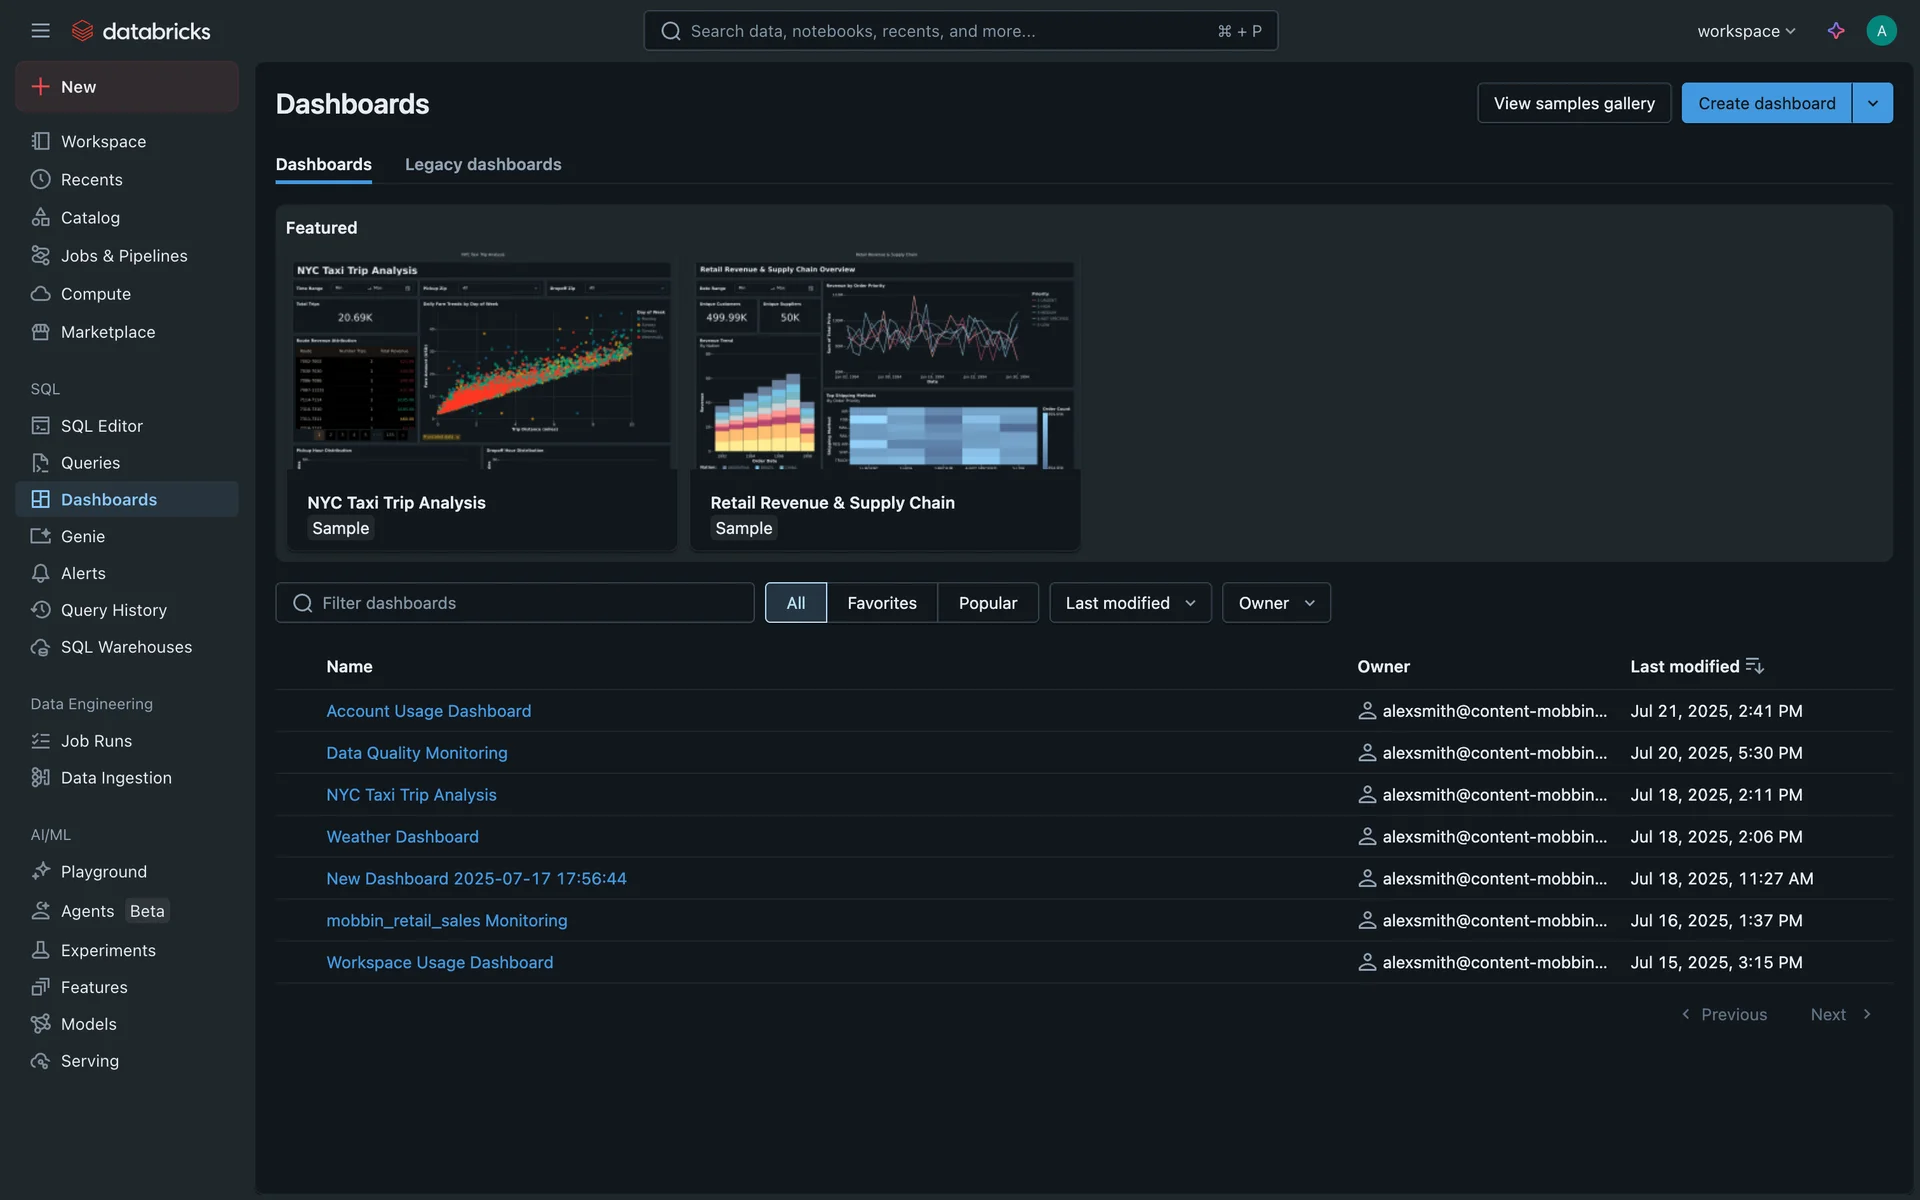The width and height of the screenshot is (1920, 1200).
Task: Open SQL Warehouses from sidebar
Action: [125, 647]
